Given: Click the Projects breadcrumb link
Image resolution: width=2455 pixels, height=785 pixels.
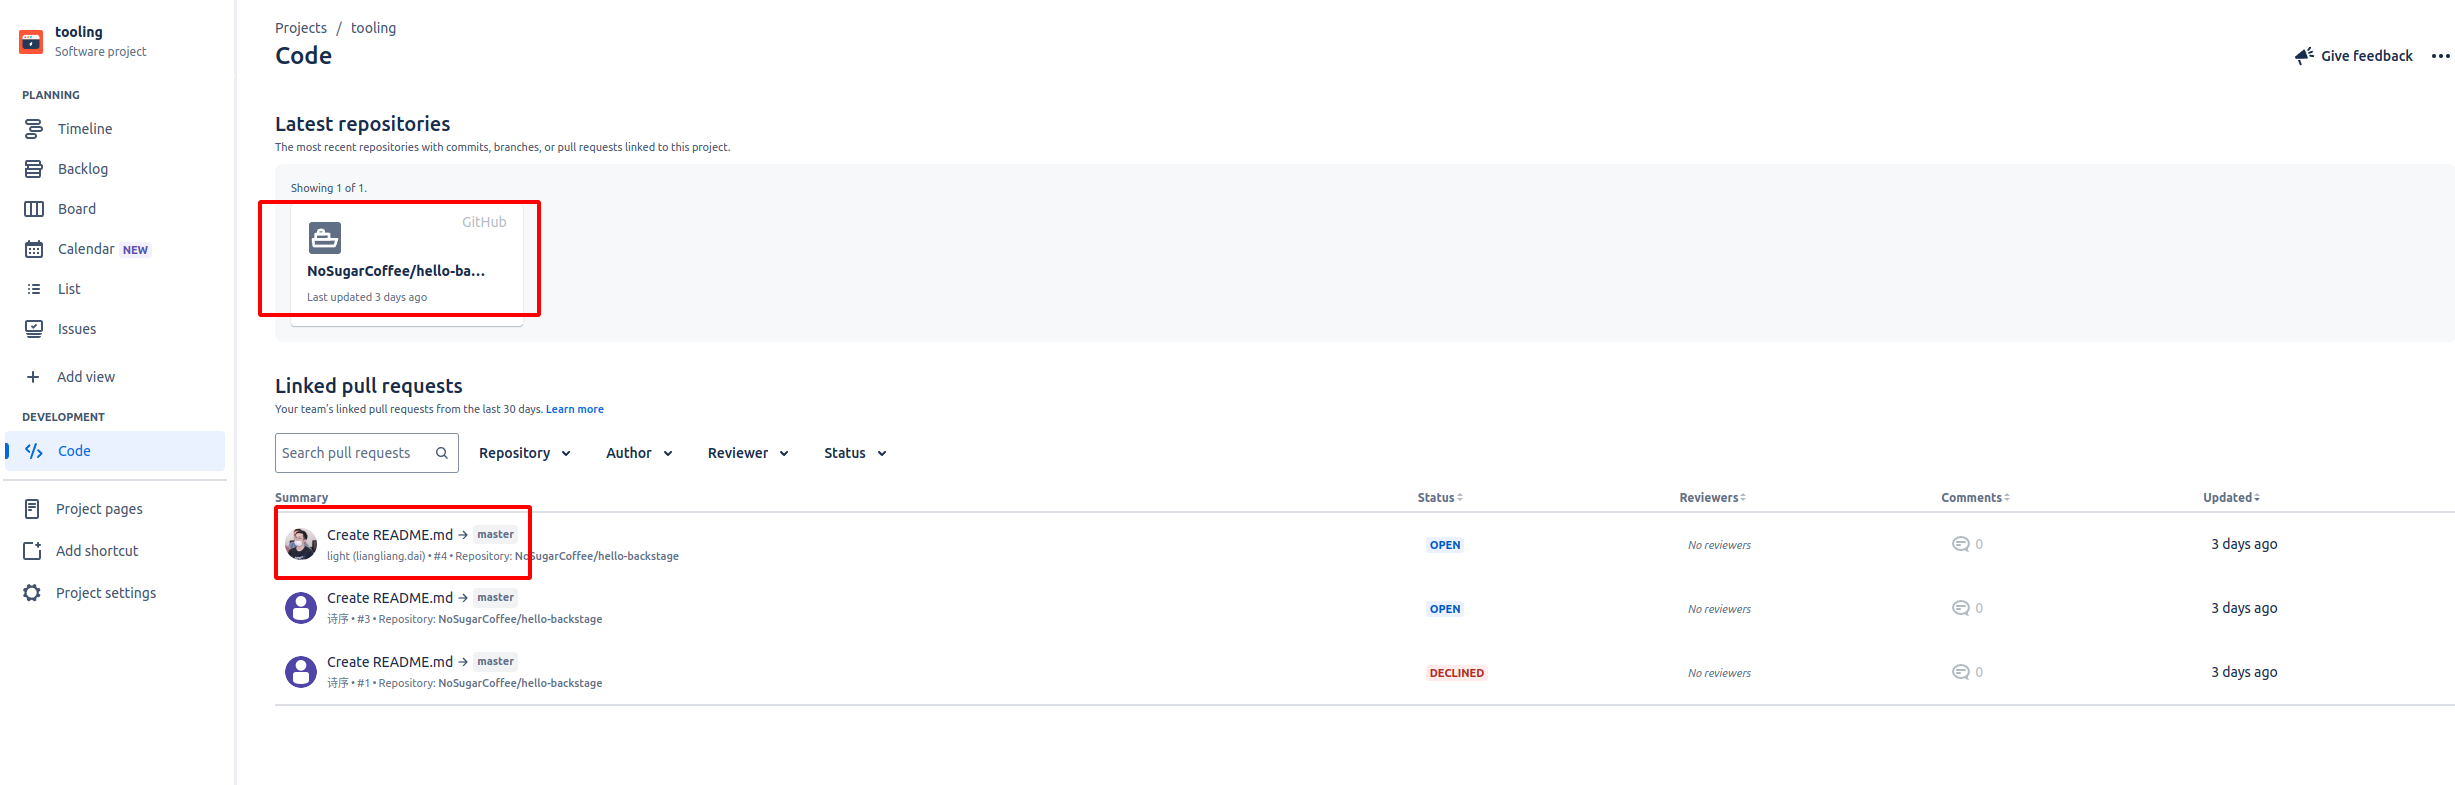Looking at the screenshot, I should 301,28.
